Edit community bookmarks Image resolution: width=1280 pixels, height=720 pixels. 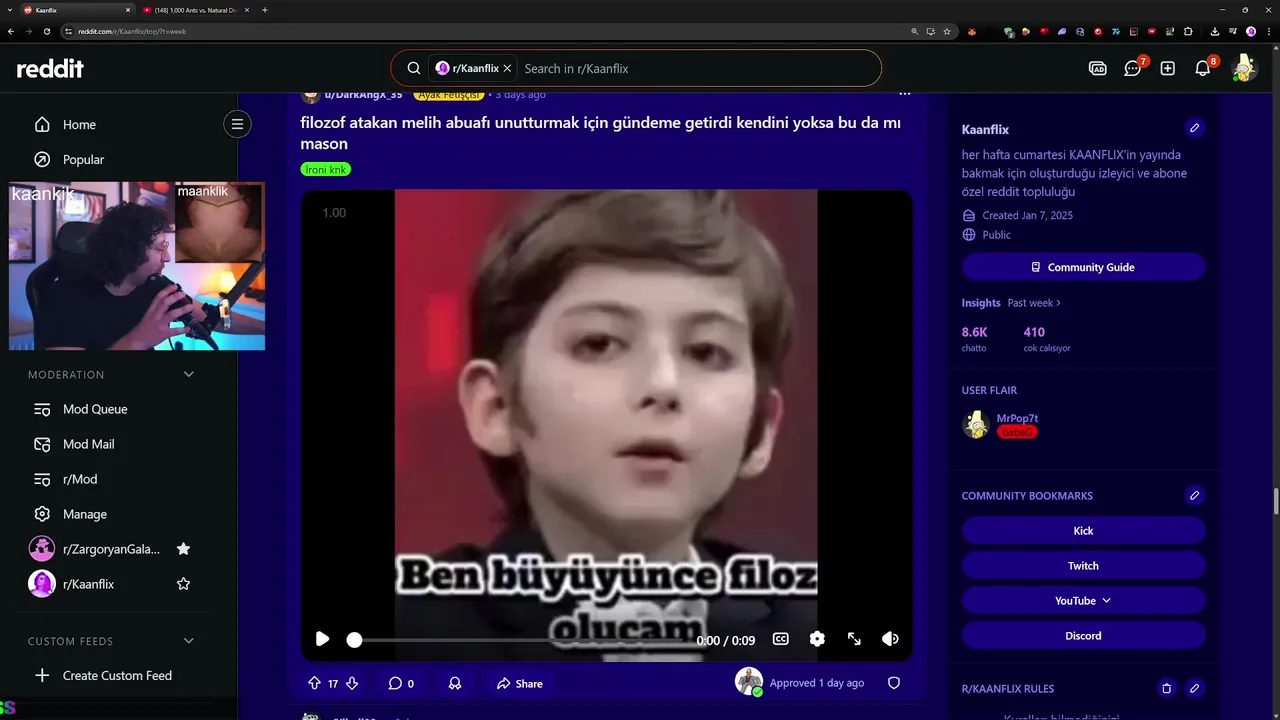pos(1194,495)
